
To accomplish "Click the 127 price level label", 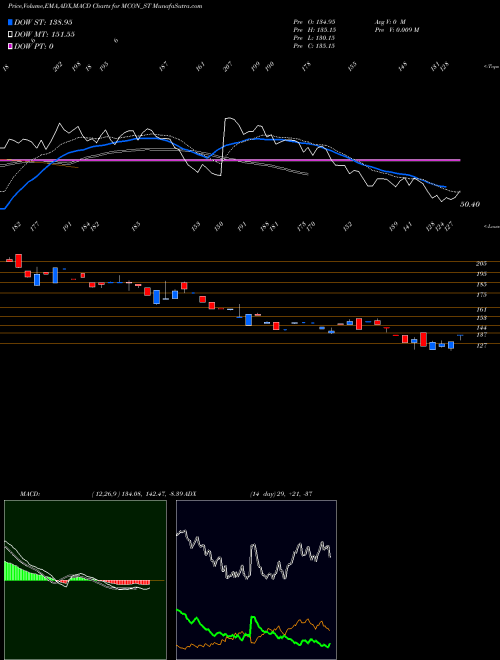I will point(481,346).
